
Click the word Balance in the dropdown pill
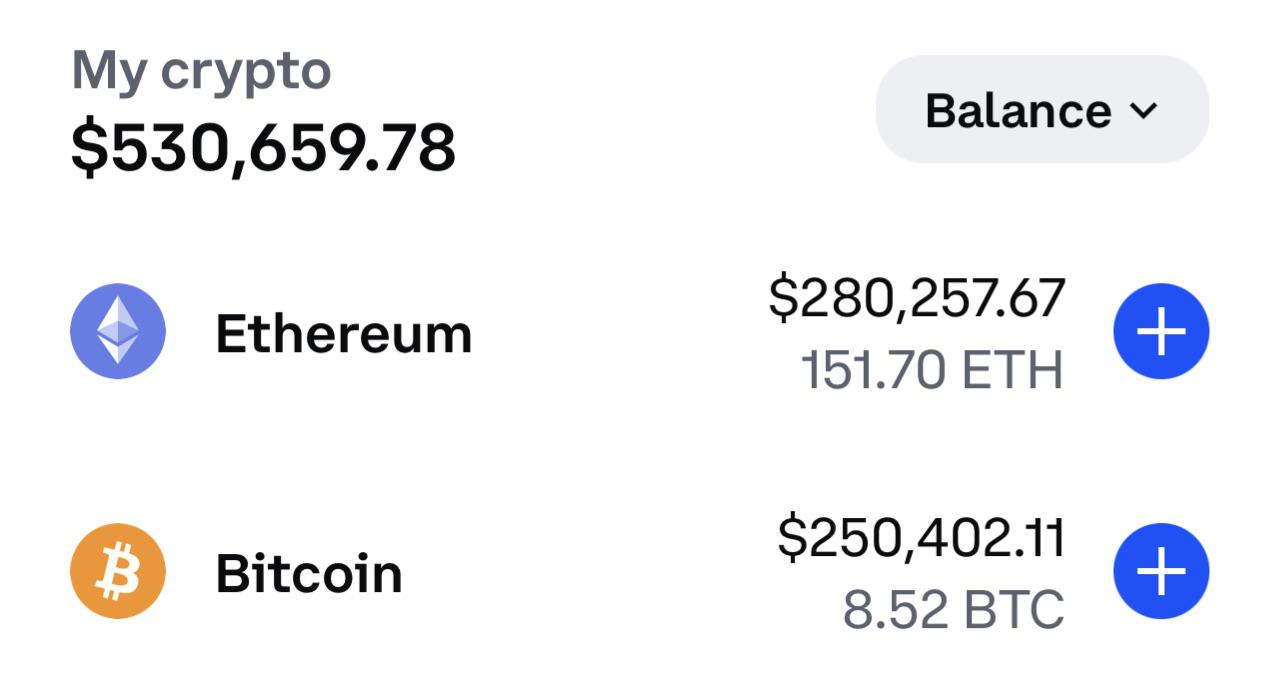tap(1017, 110)
